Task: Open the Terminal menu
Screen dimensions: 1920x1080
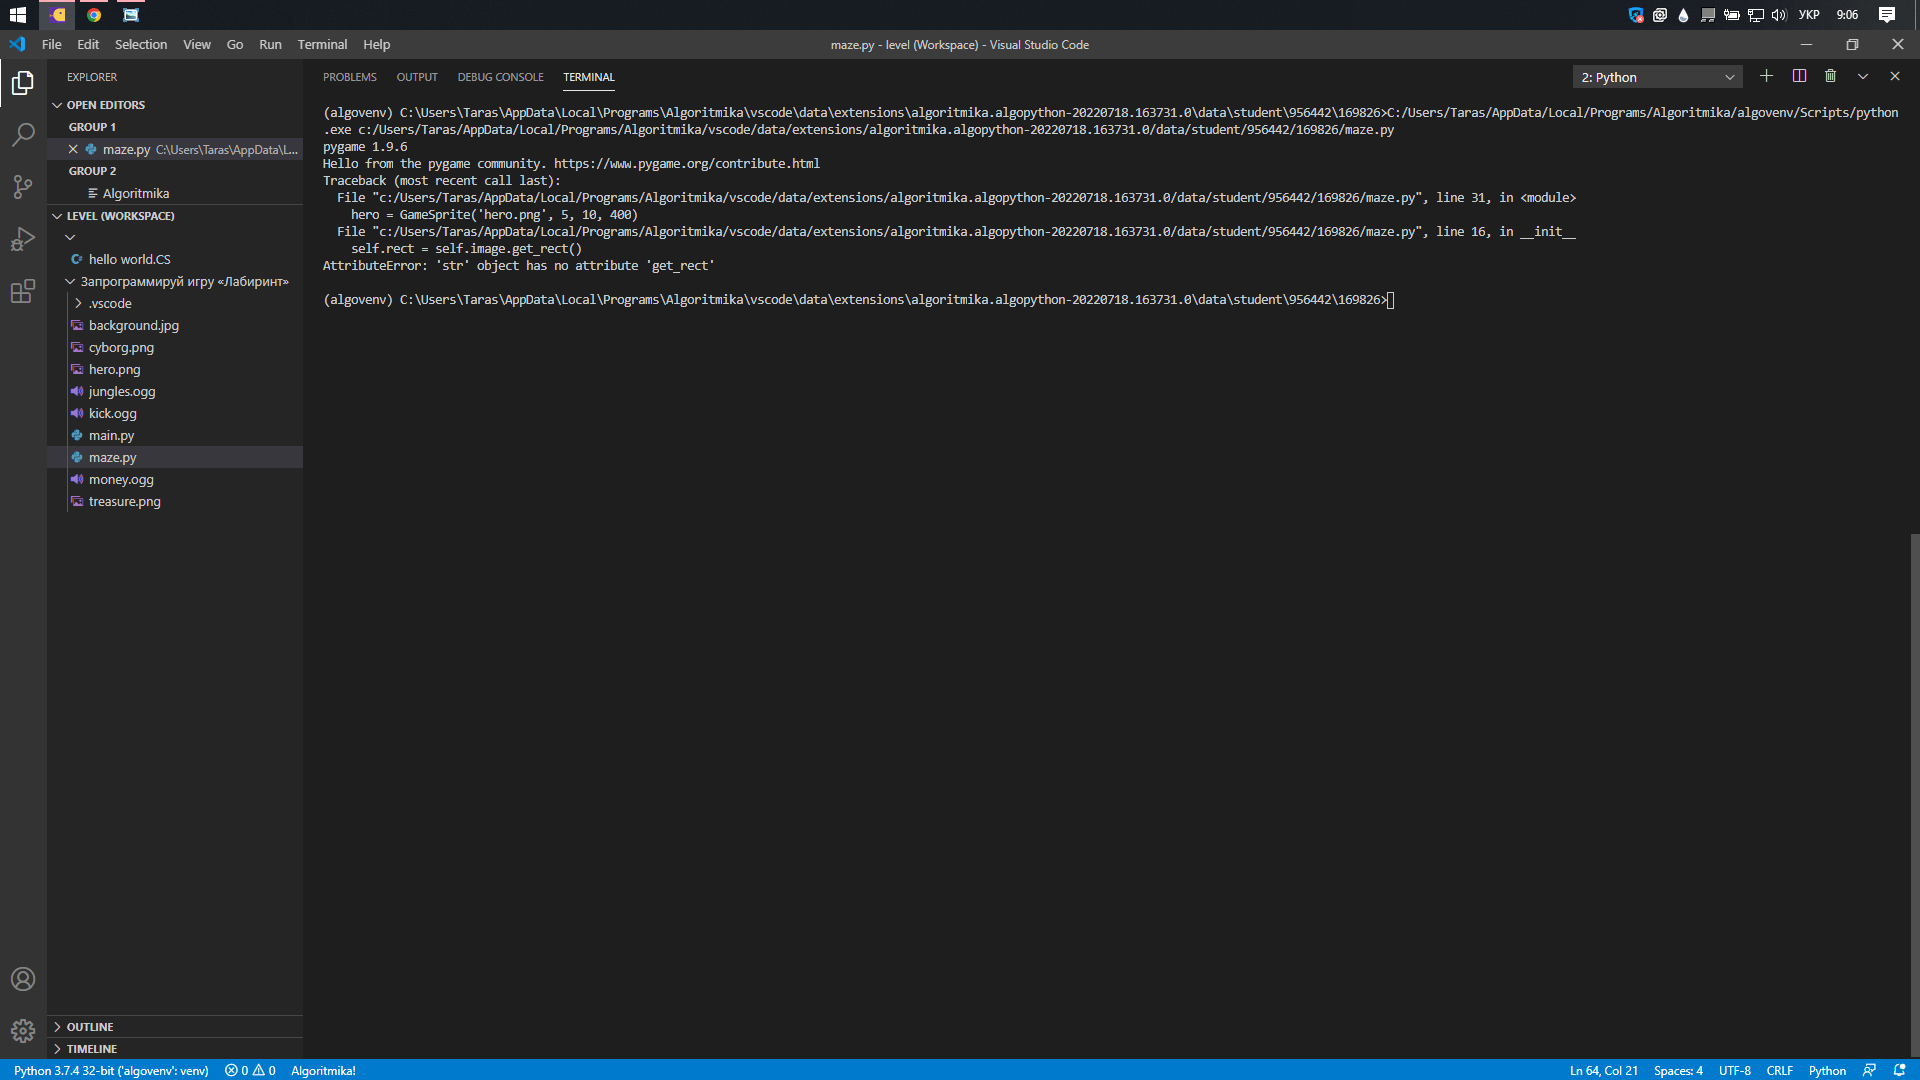Action: click(x=322, y=44)
